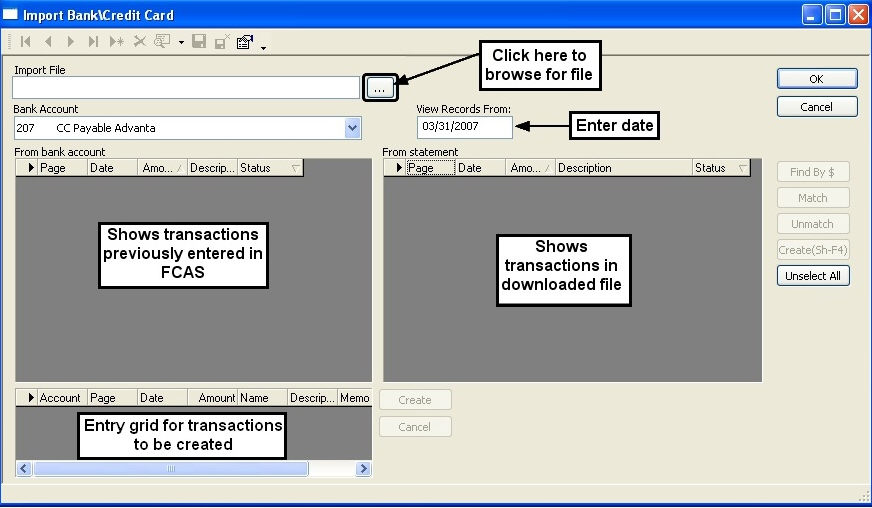This screenshot has height=508, width=872.
Task: Focus the View Records From date field
Action: [x=464, y=127]
